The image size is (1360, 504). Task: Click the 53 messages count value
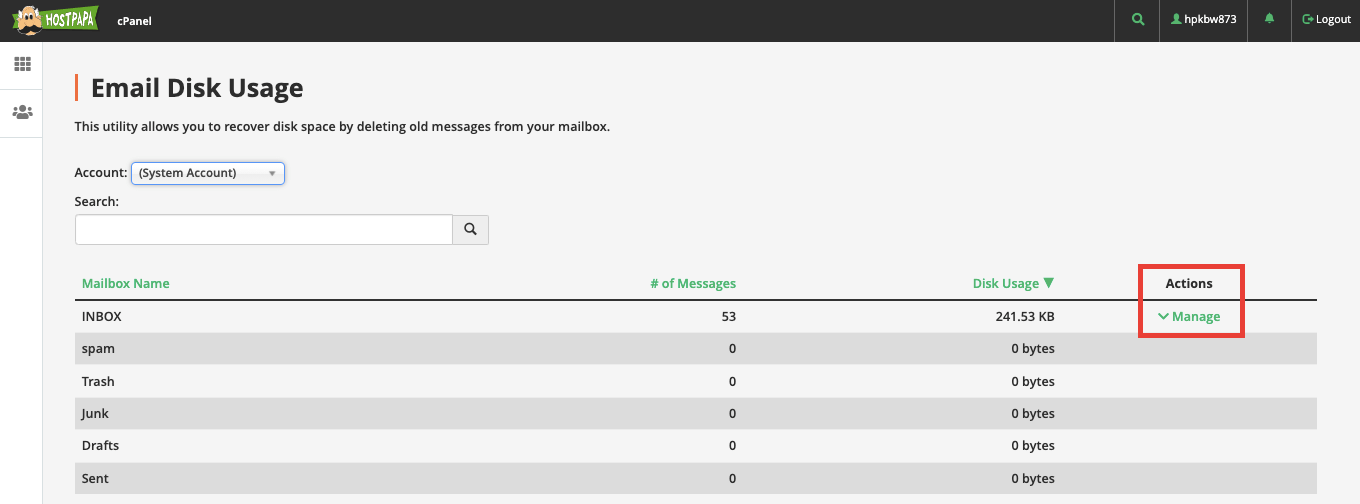(729, 316)
